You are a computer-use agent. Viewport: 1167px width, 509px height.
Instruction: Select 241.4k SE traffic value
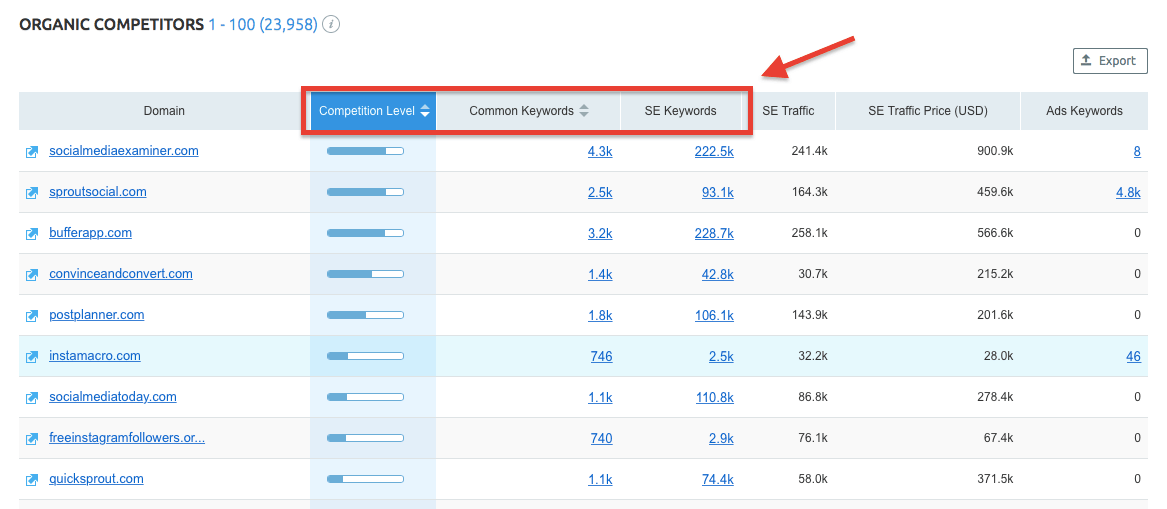pyautogui.click(x=808, y=151)
